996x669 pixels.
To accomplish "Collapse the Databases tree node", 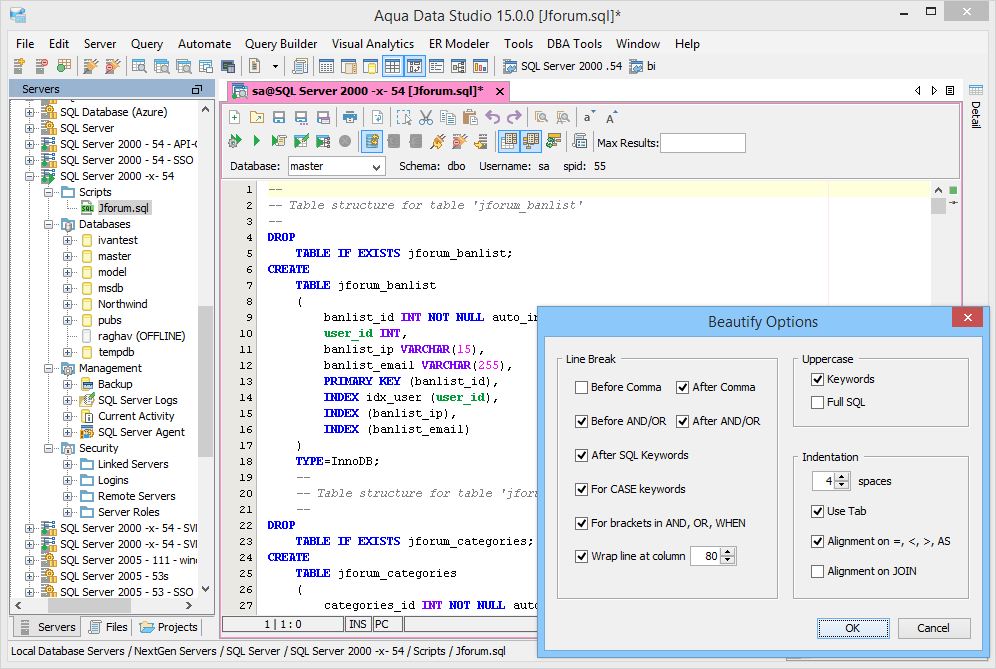I will 48,224.
